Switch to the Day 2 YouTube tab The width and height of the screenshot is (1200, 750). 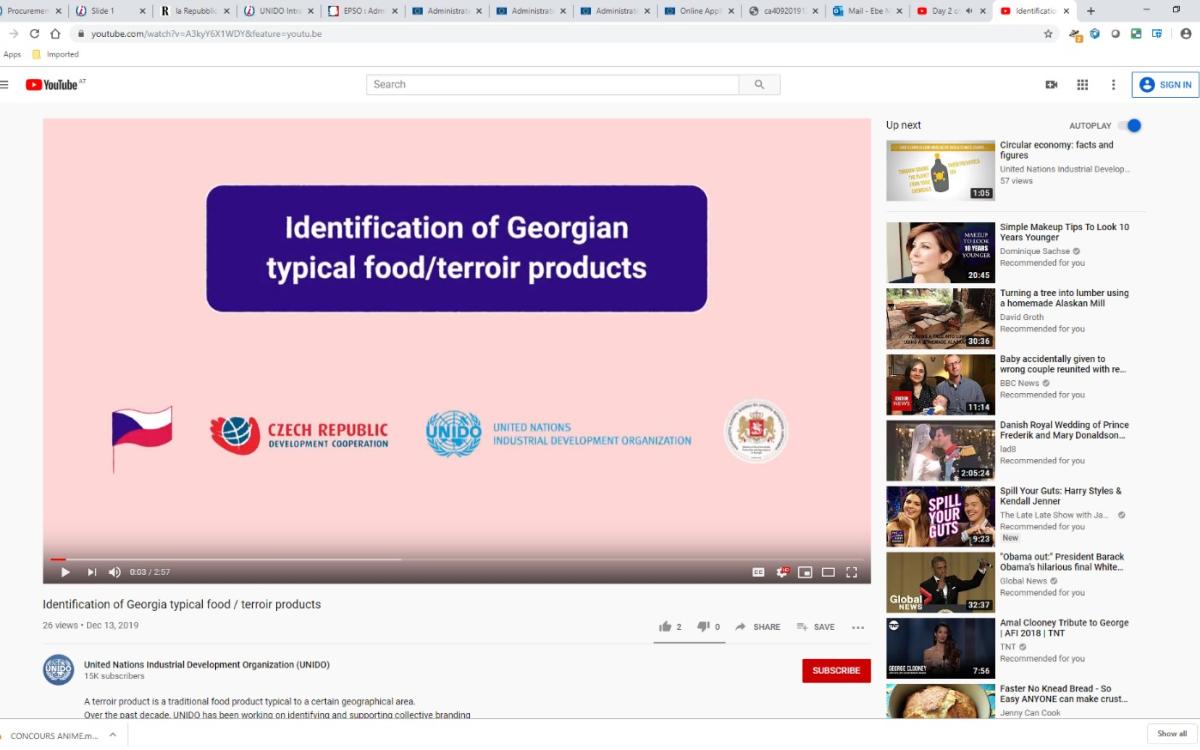[951, 11]
